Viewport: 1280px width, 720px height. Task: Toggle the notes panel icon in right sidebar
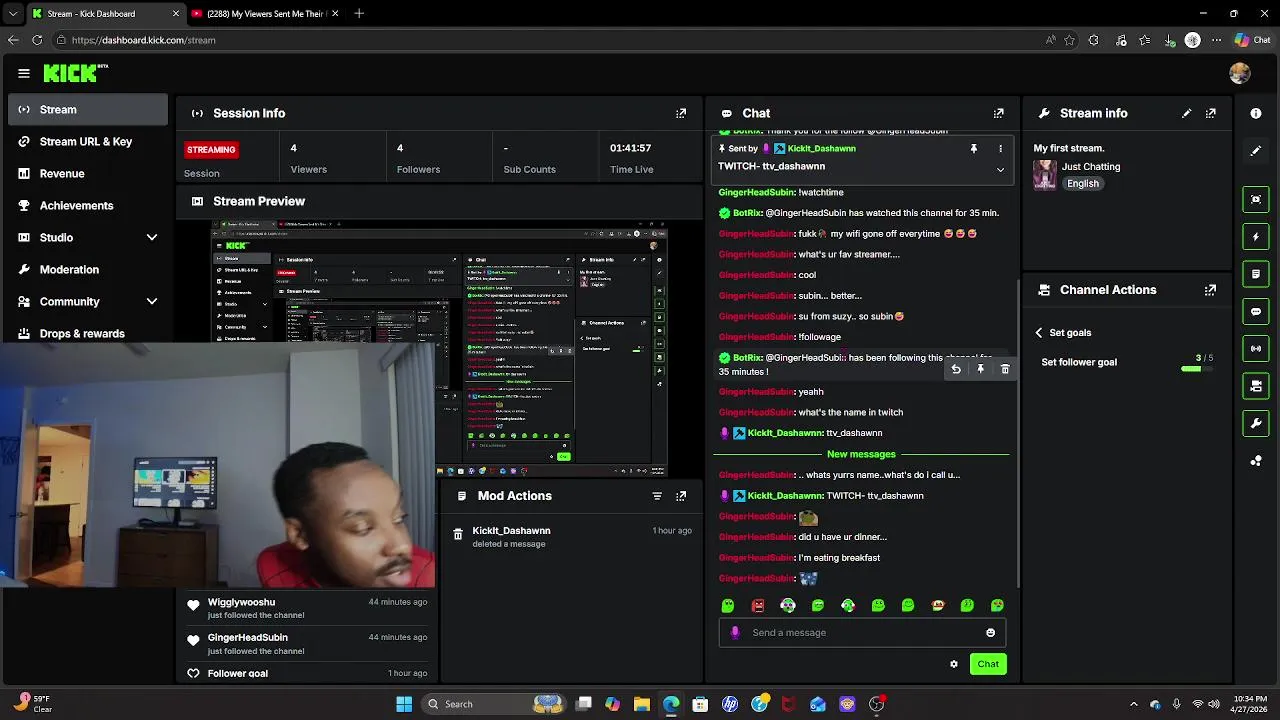pyautogui.click(x=1256, y=274)
